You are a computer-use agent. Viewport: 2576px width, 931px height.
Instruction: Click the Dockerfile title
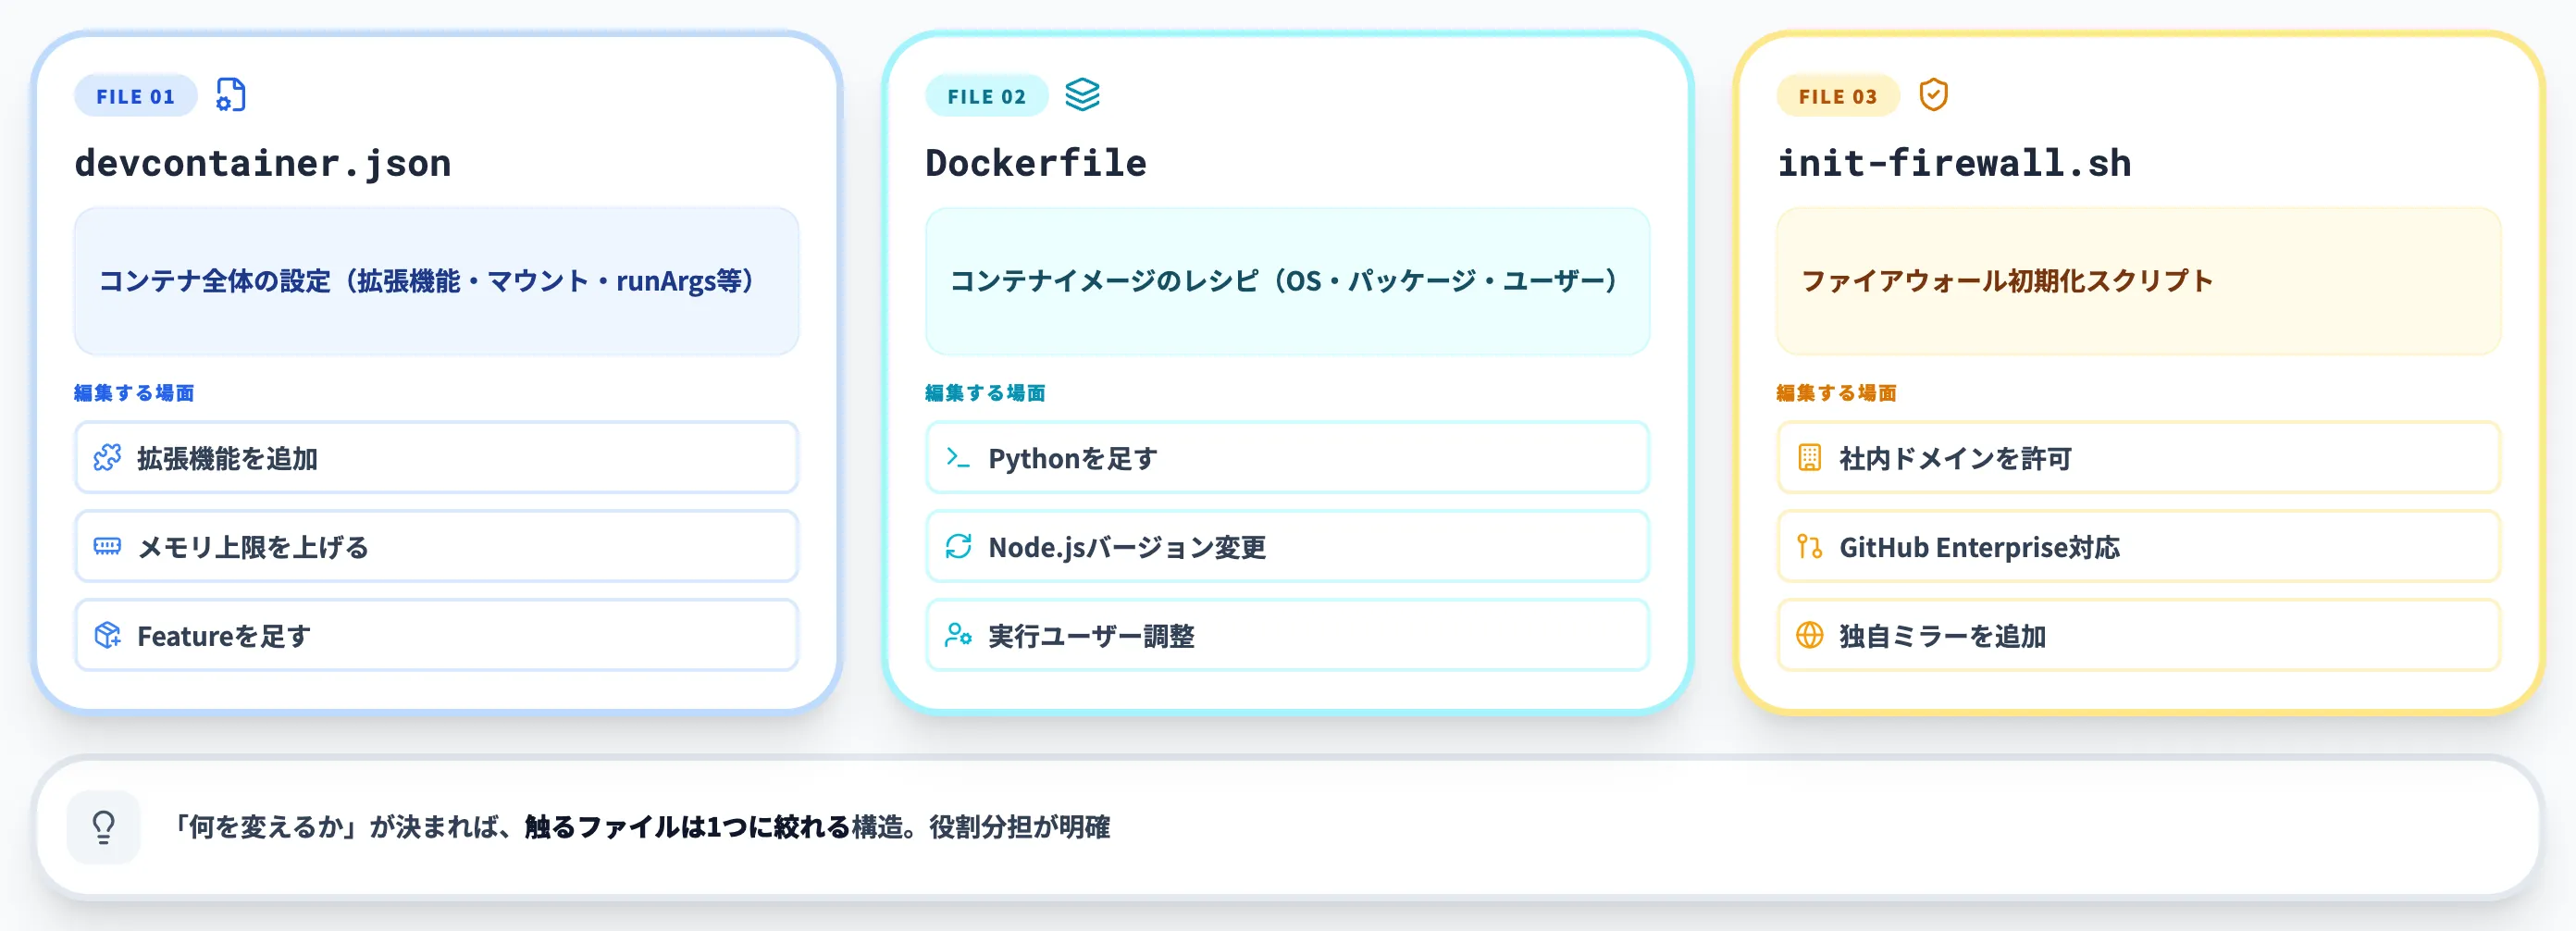pyautogui.click(x=1036, y=163)
